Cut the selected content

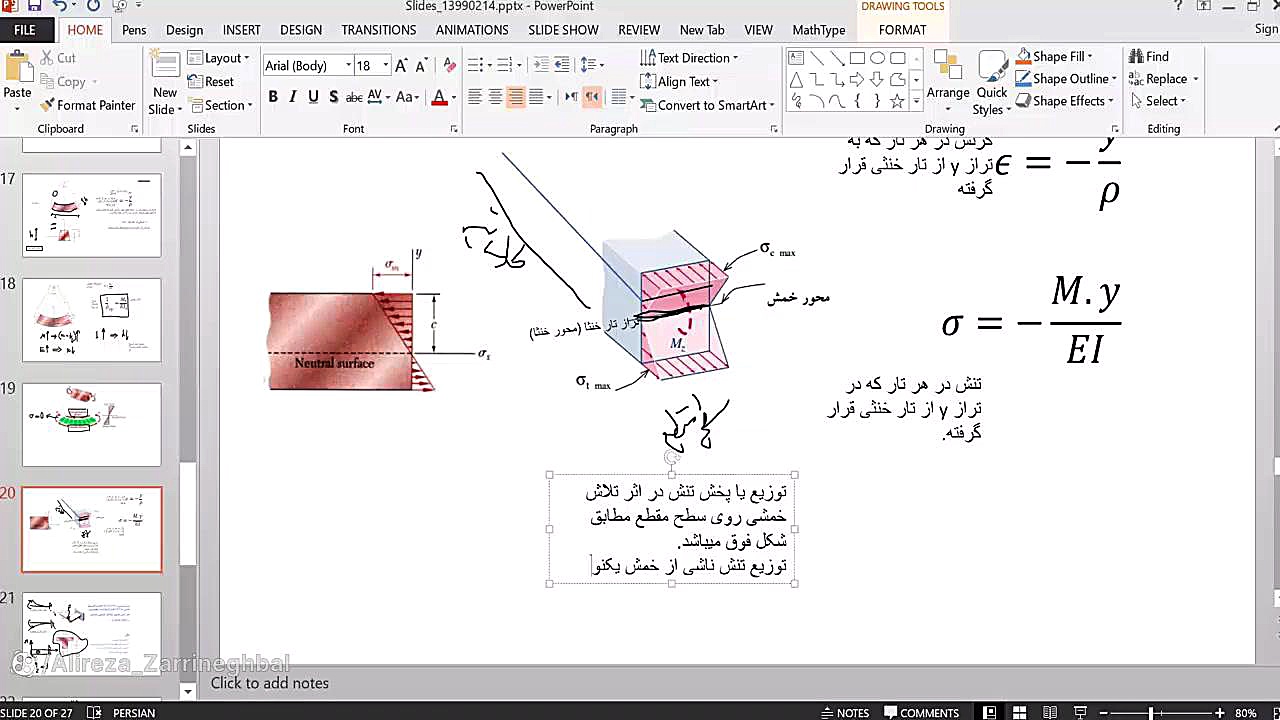click(x=58, y=58)
